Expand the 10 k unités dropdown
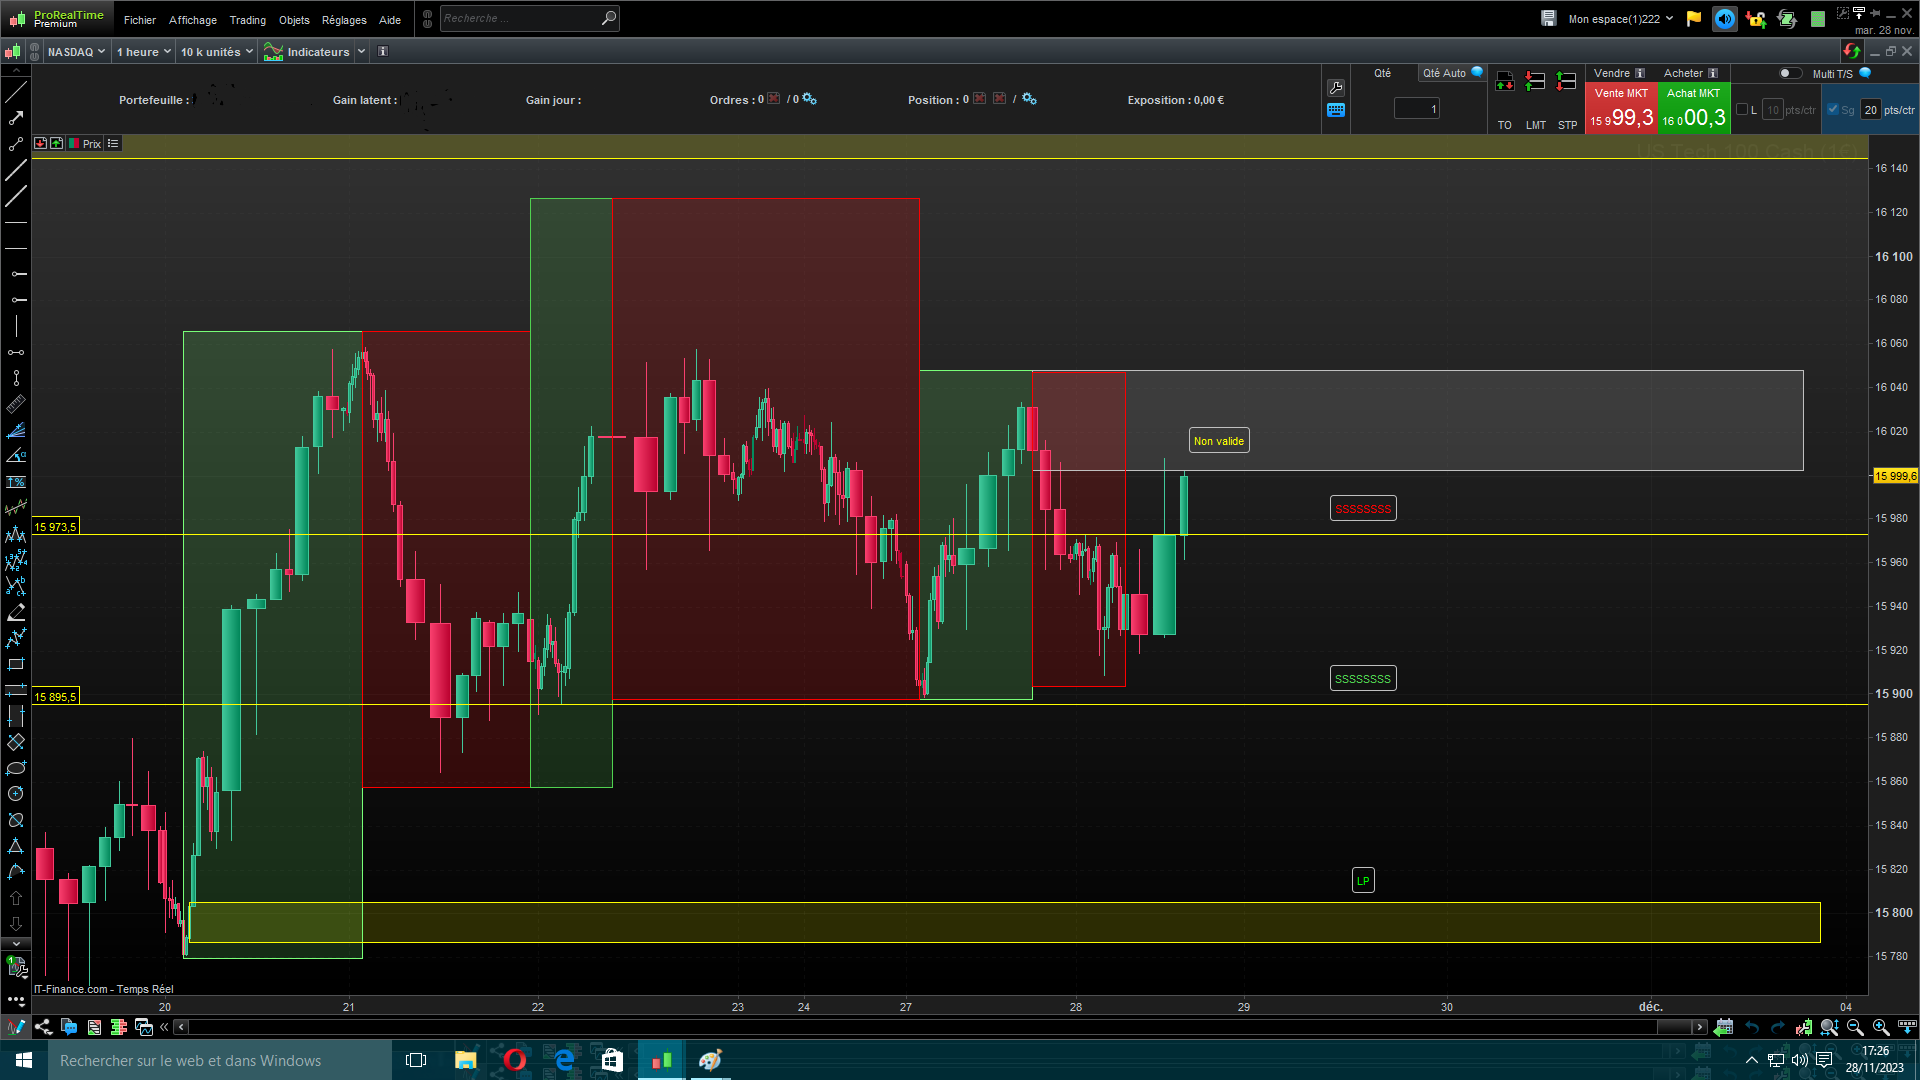Viewport: 1920px width, 1080px height. pos(216,52)
